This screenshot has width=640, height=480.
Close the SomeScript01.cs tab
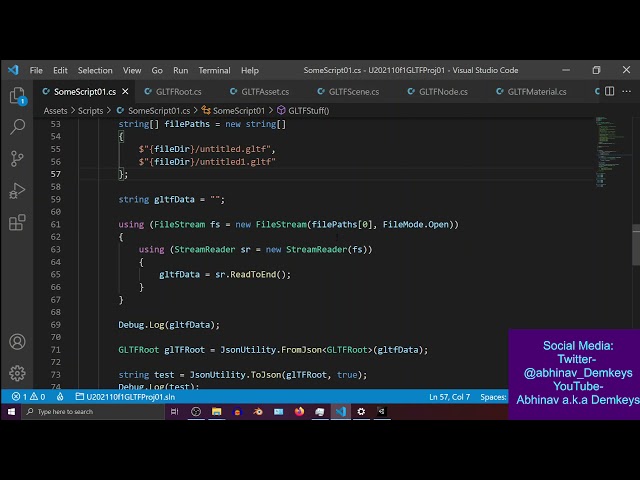click(x=125, y=91)
